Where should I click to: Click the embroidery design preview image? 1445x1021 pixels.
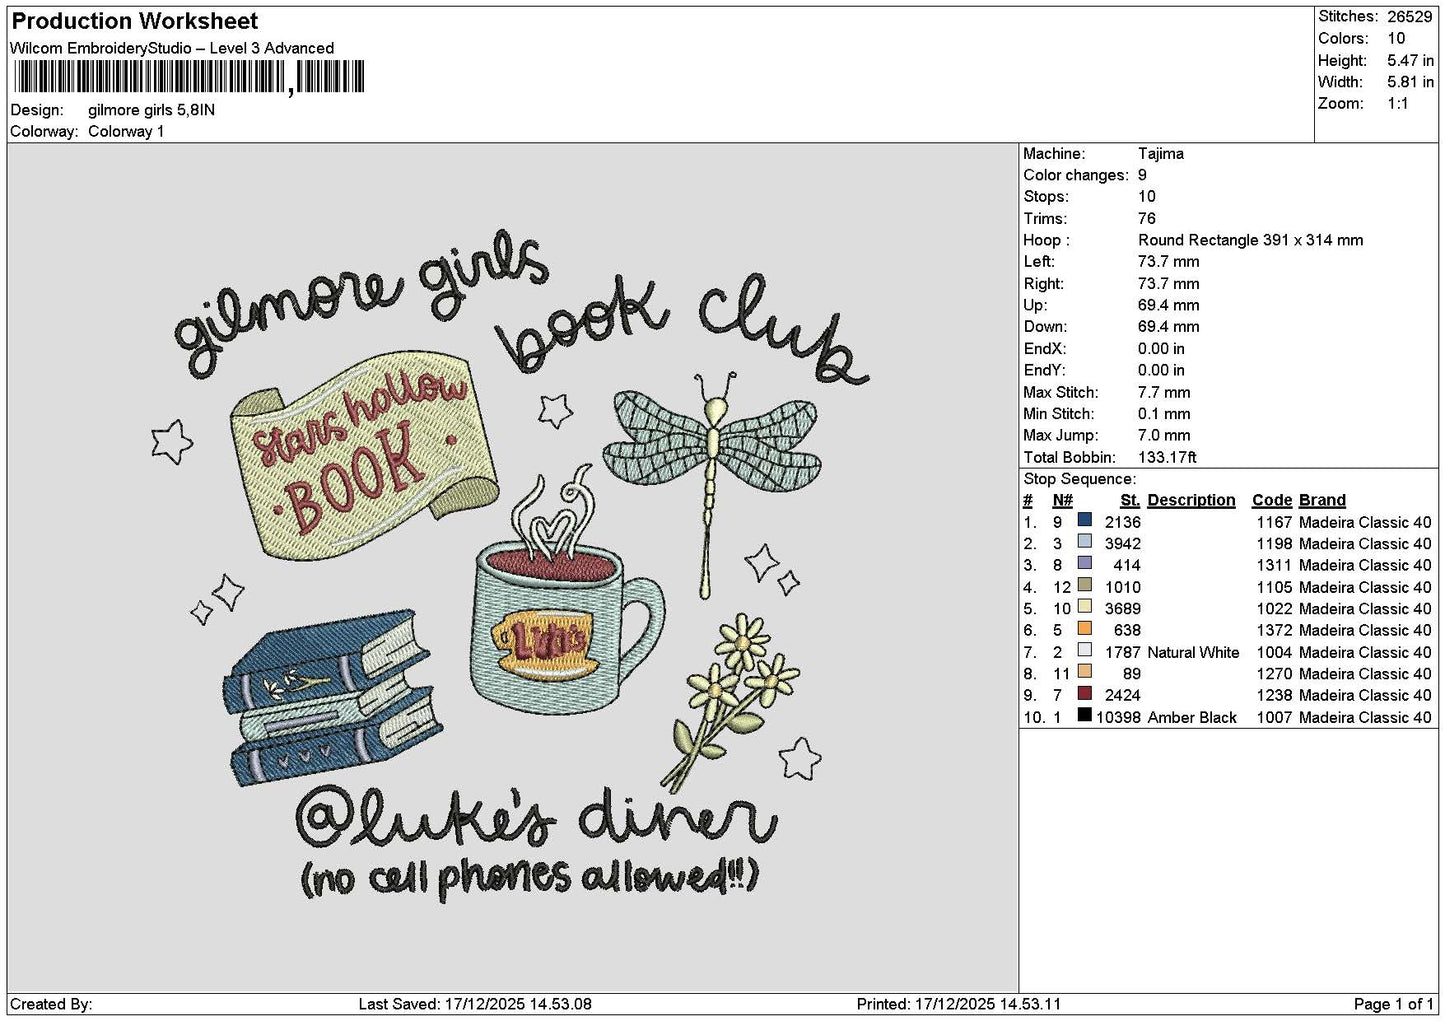point(513,567)
